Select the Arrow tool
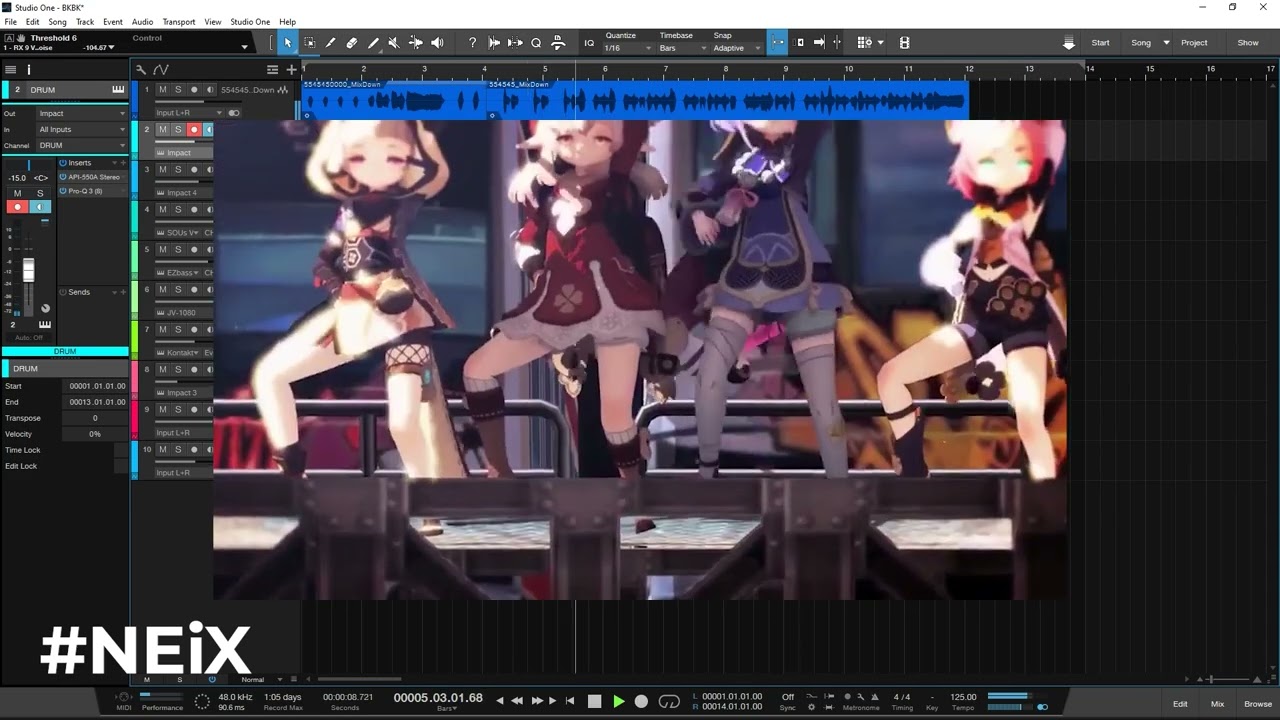1280x720 pixels. click(288, 43)
